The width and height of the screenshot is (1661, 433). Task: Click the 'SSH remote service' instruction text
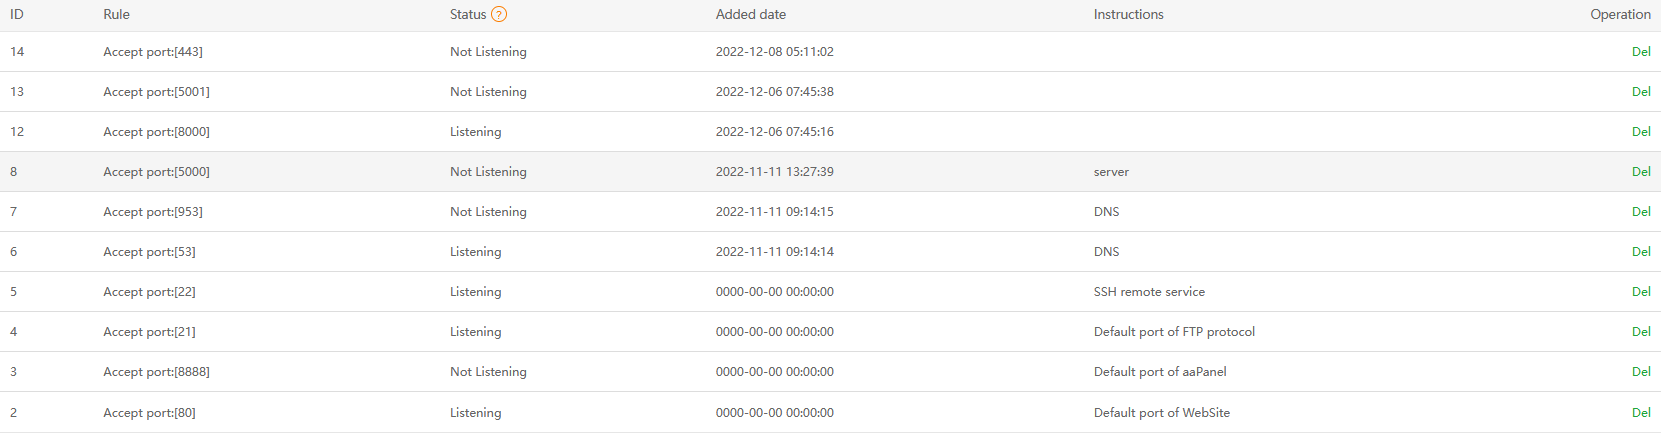(x=1149, y=292)
